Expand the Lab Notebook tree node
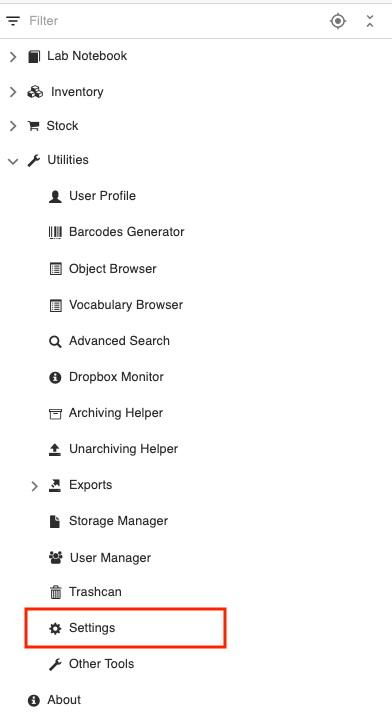The image size is (392, 713). (x=13, y=56)
